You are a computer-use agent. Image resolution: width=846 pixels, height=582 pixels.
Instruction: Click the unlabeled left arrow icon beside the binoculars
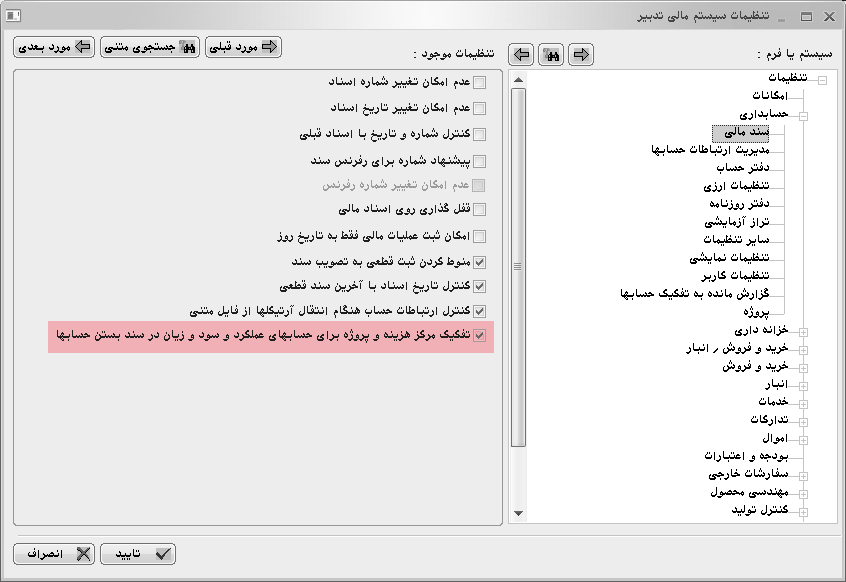click(x=521, y=54)
